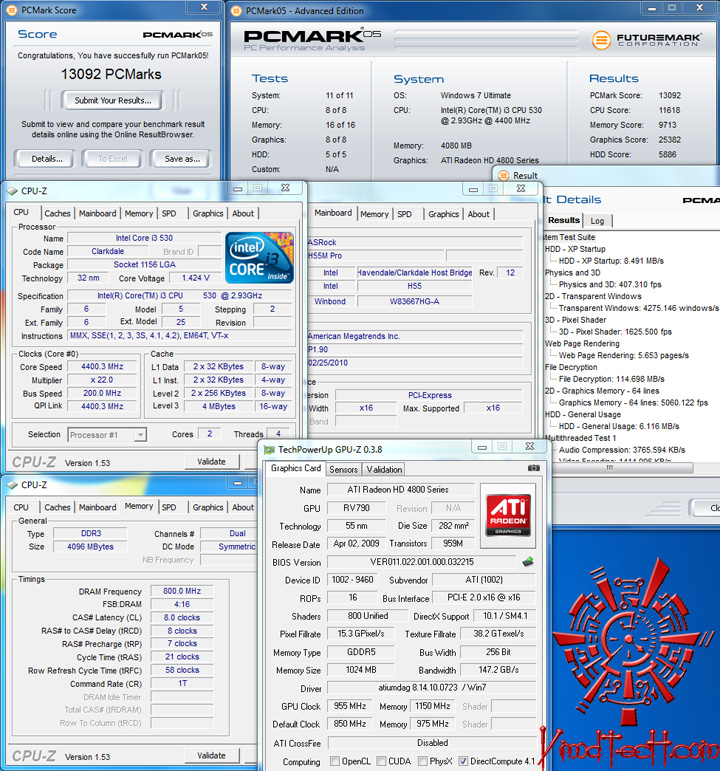Click the ATI CrossFire Disabled field
This screenshot has height=771, width=720.
click(432, 742)
